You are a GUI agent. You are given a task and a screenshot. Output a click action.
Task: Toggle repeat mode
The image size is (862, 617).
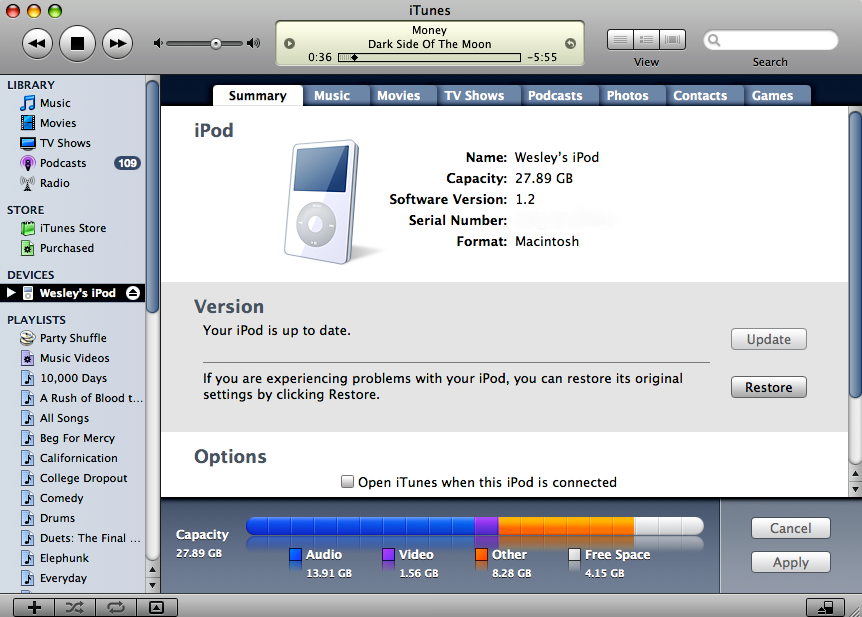tap(116, 607)
